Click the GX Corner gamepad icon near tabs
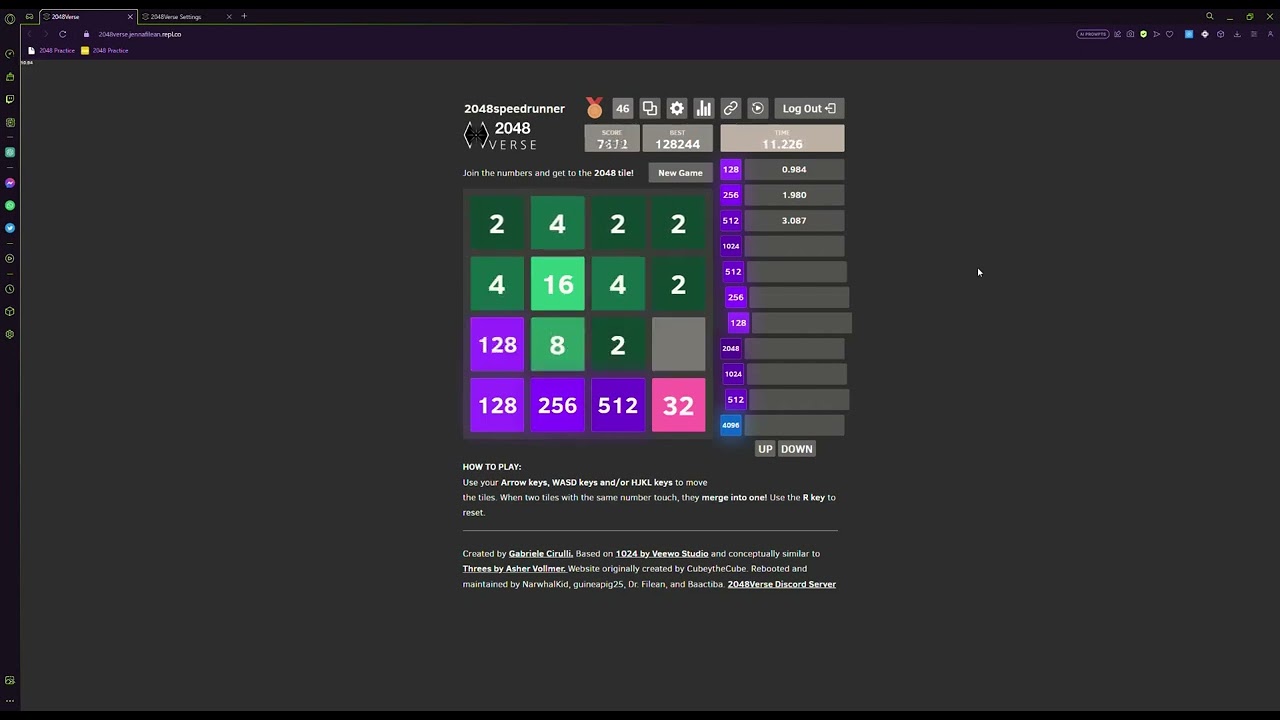The width and height of the screenshot is (1280, 720). pyautogui.click(x=29, y=16)
